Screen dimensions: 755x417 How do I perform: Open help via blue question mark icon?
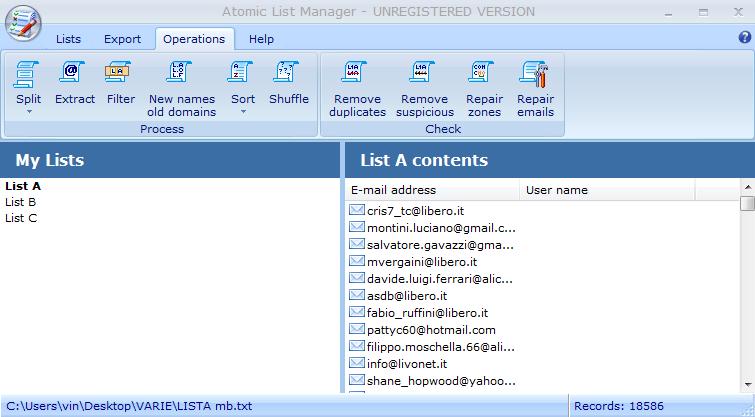[744, 37]
